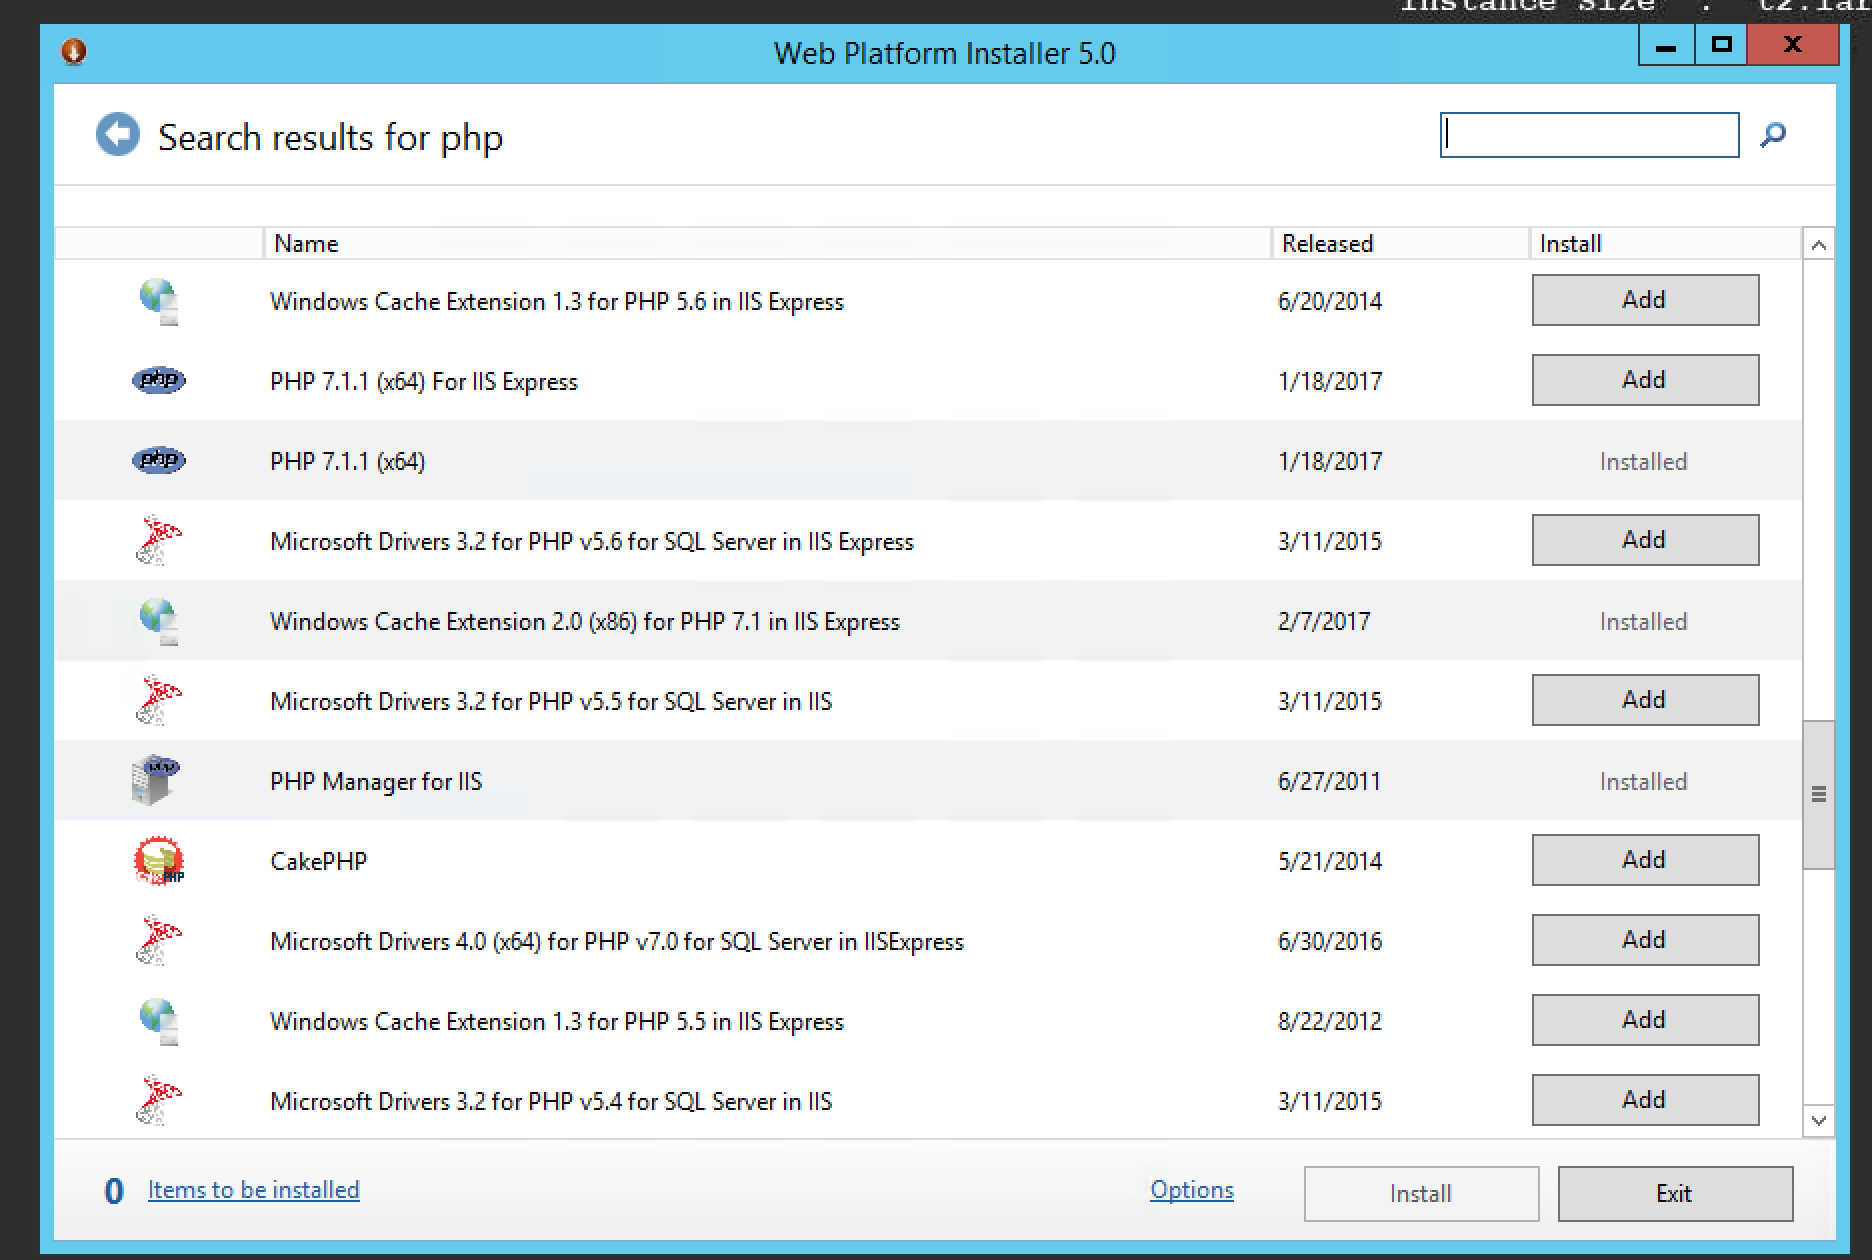Select globe icon for Windows Cache Extension 2.0
Viewport: 1872px width, 1260px height.
click(159, 621)
